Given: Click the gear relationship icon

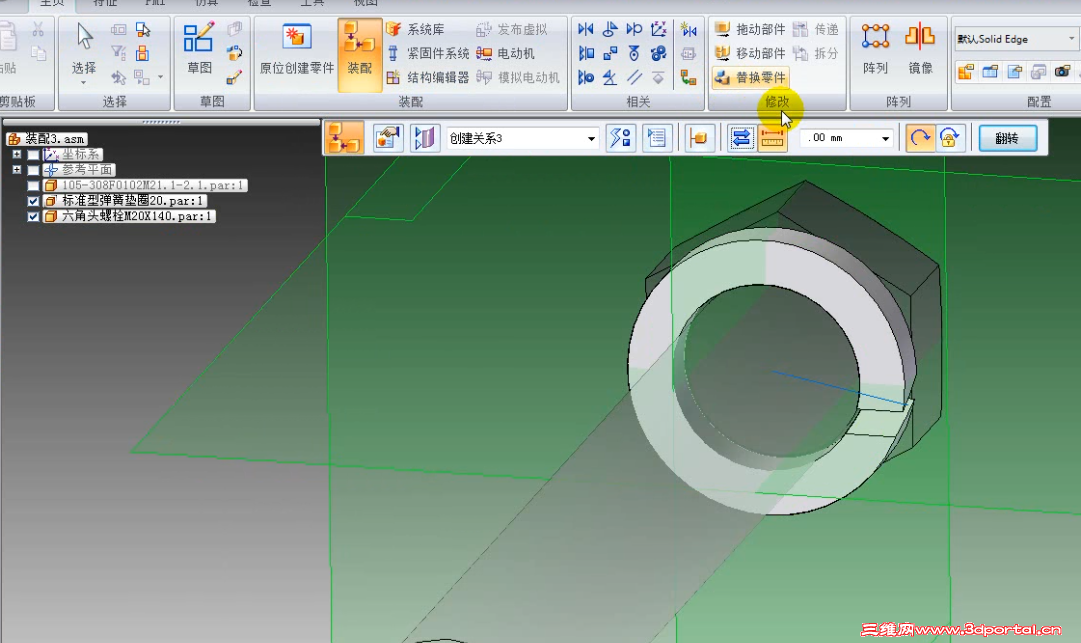Looking at the screenshot, I should [658, 53].
